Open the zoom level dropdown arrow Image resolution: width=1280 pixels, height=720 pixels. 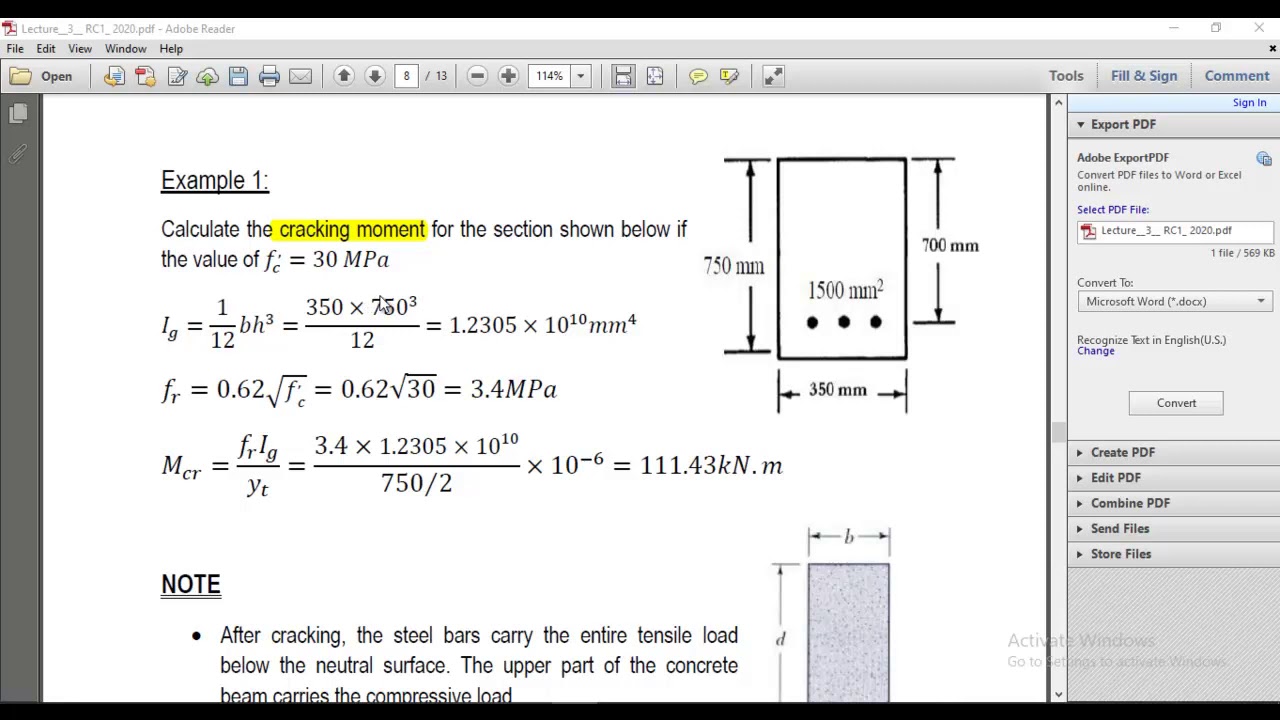[580, 76]
